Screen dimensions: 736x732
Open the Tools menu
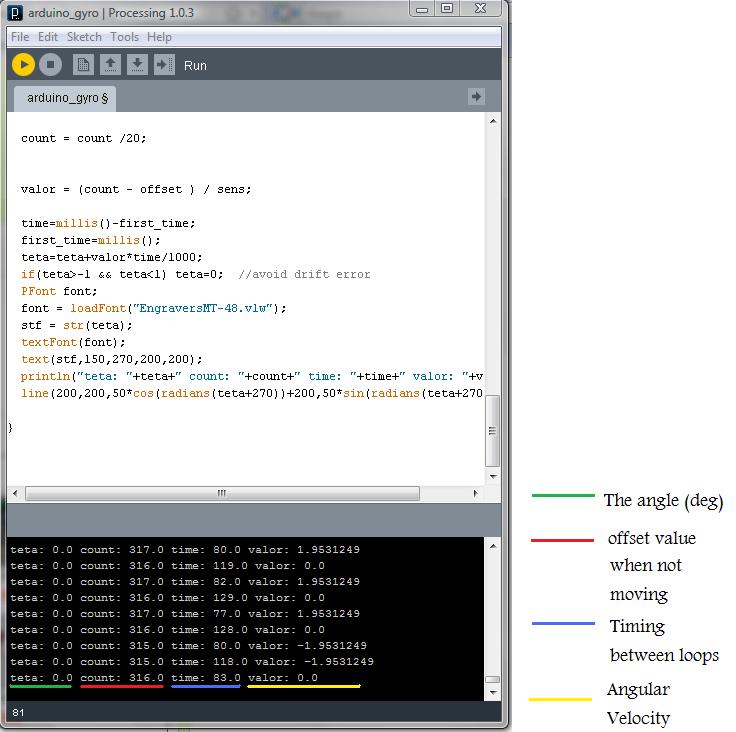point(124,37)
